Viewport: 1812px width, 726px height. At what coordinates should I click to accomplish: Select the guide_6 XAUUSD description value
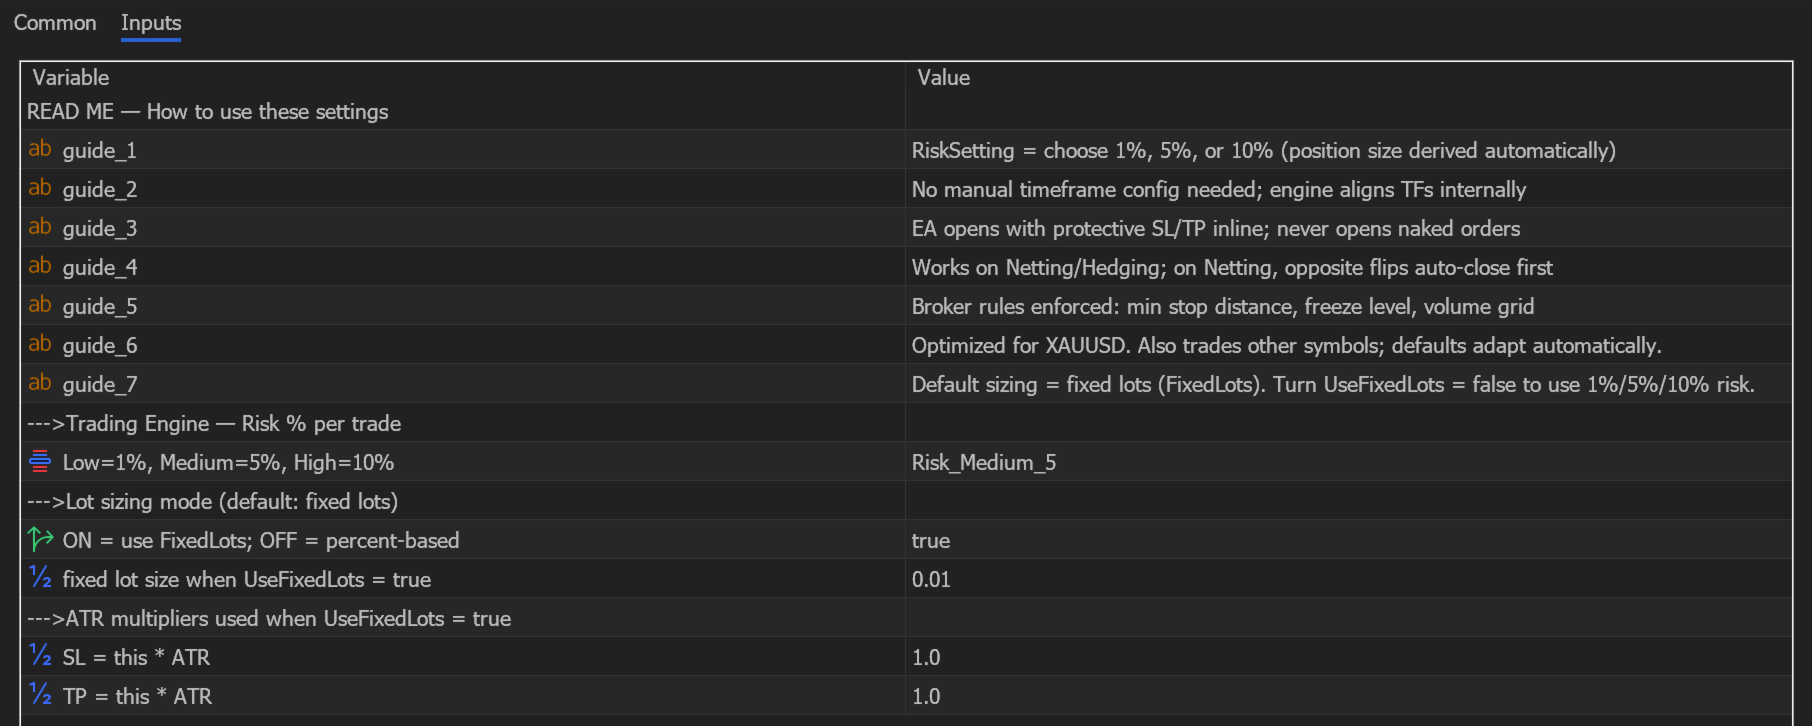[1286, 346]
